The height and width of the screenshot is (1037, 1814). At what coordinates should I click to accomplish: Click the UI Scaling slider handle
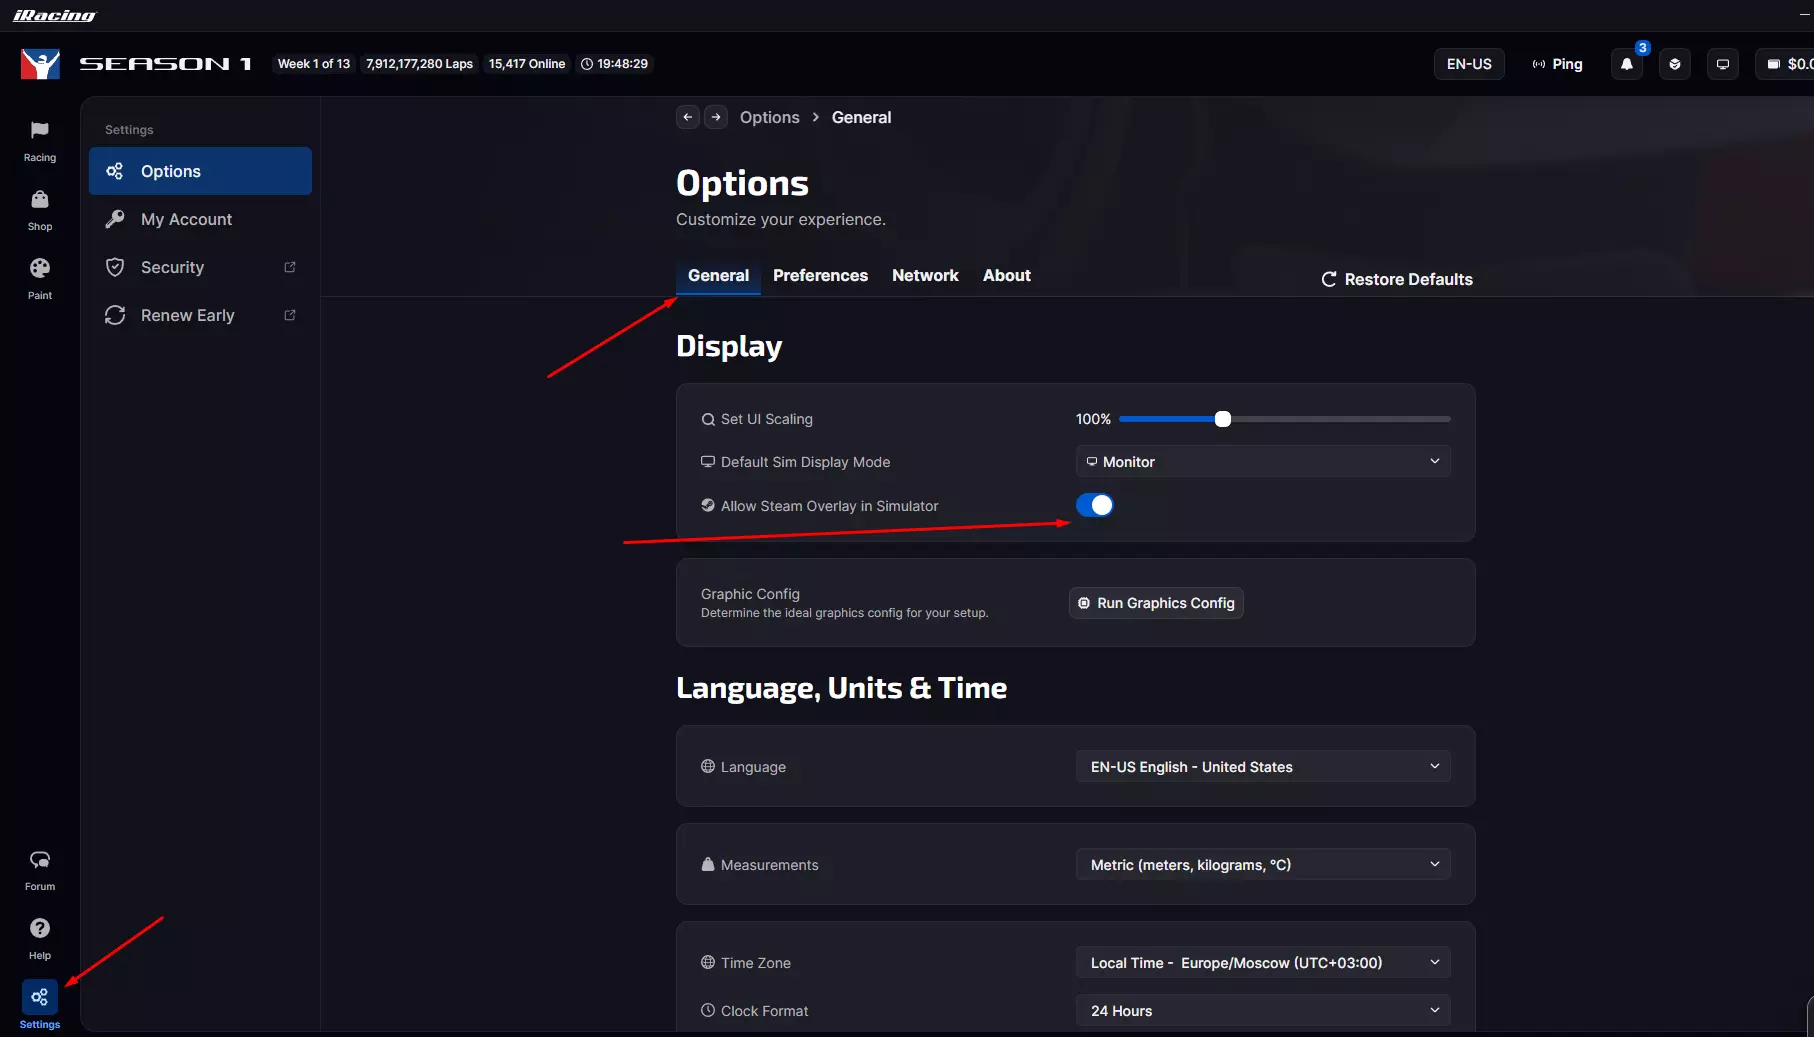point(1223,419)
